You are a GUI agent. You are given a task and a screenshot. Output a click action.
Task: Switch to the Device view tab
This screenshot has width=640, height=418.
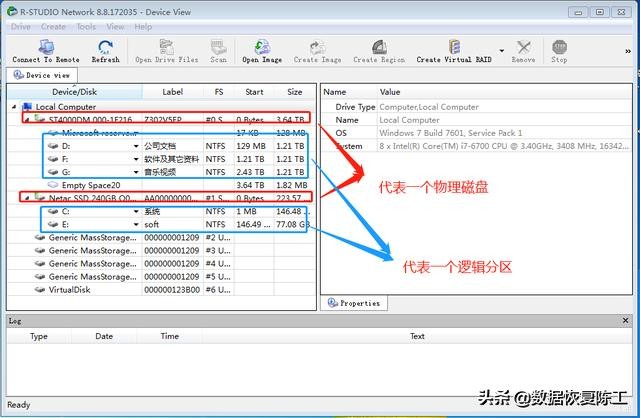pos(42,75)
